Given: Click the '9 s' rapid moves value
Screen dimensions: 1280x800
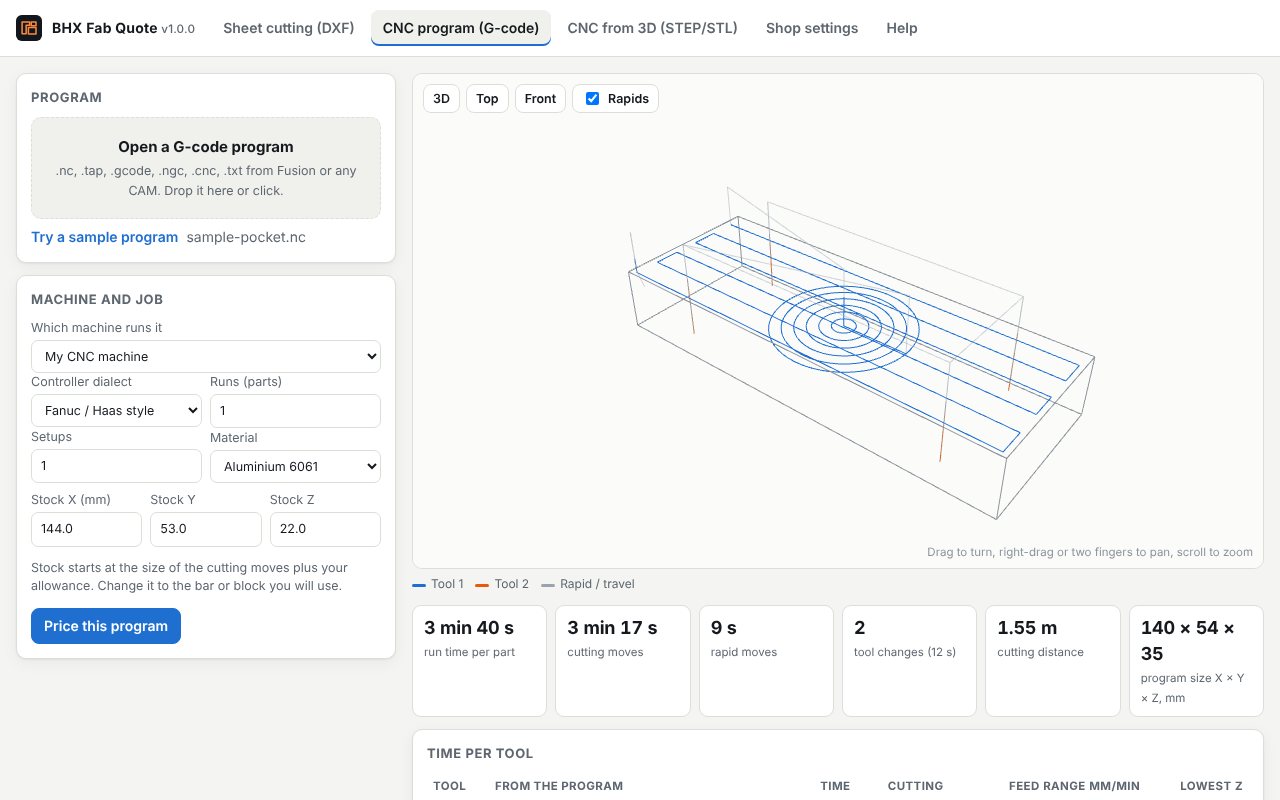Looking at the screenshot, I should [x=724, y=628].
